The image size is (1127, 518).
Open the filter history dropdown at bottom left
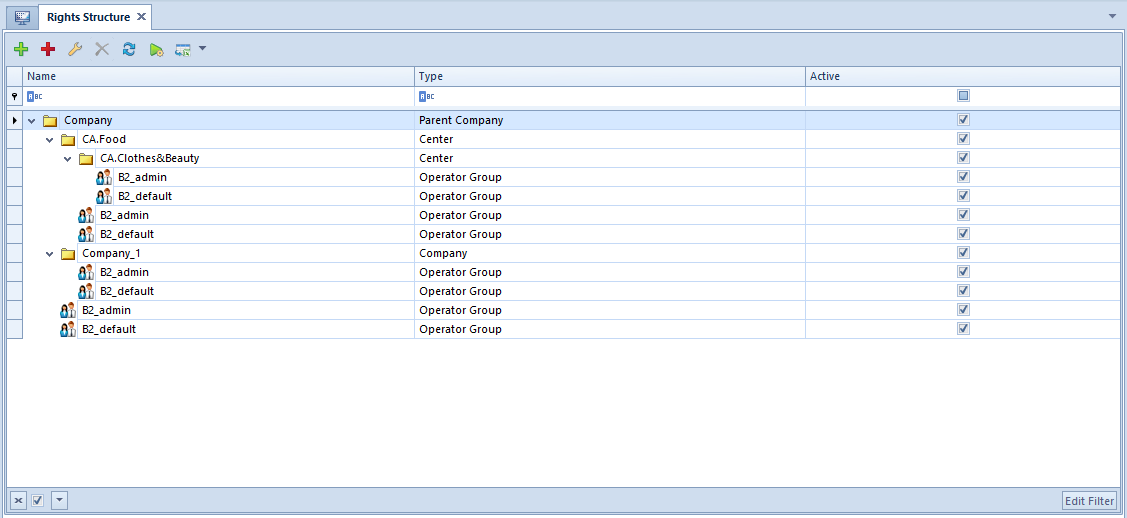pyautogui.click(x=60, y=500)
